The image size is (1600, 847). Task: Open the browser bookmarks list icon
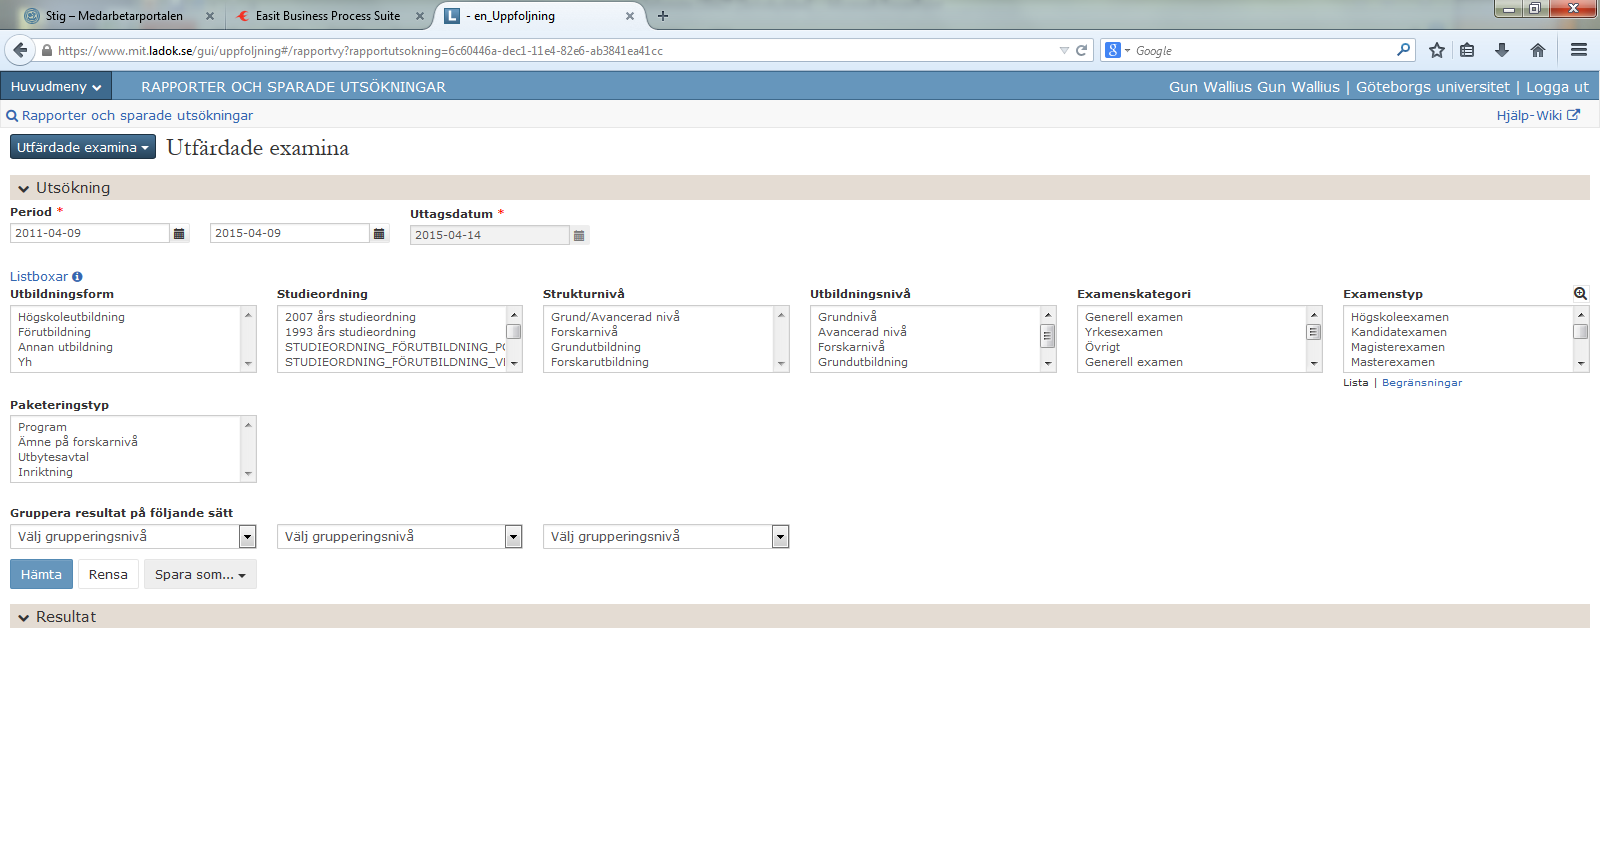click(1467, 50)
